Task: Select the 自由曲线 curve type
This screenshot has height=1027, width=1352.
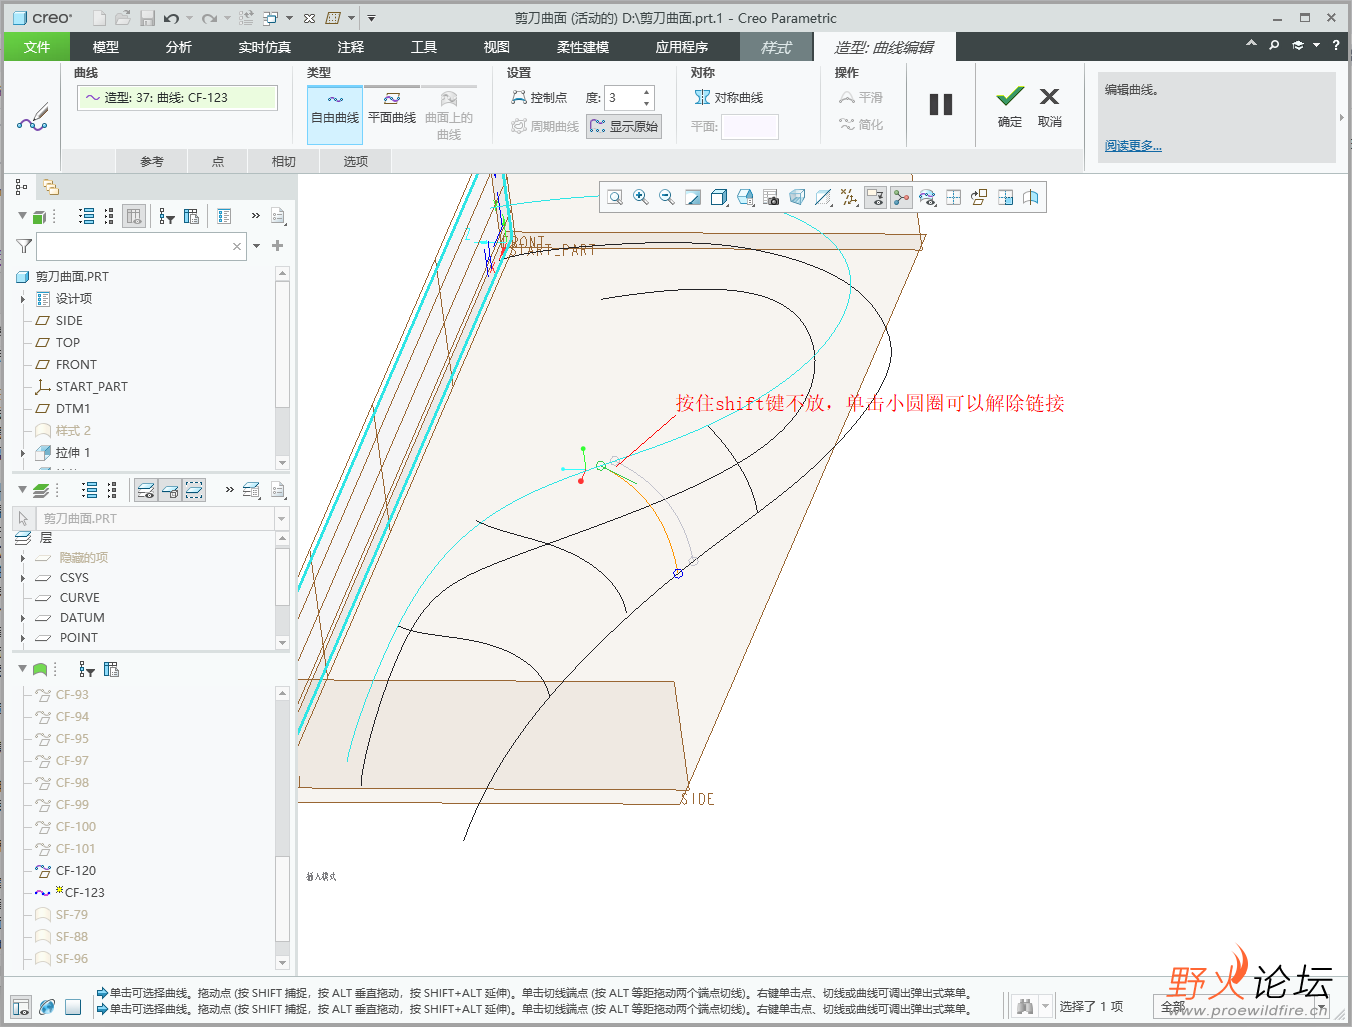Action: (x=335, y=114)
